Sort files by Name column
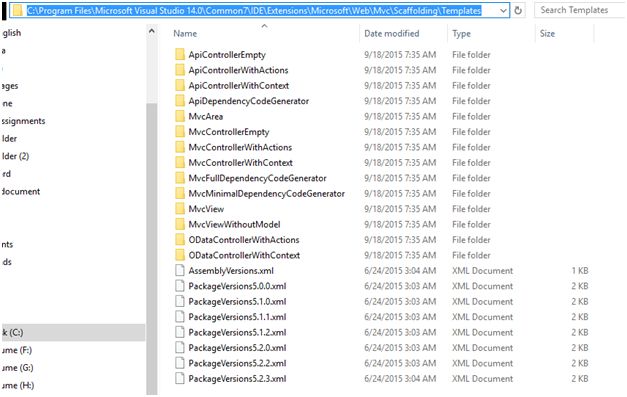Image resolution: width=627 pixels, height=397 pixels. pyautogui.click(x=185, y=34)
